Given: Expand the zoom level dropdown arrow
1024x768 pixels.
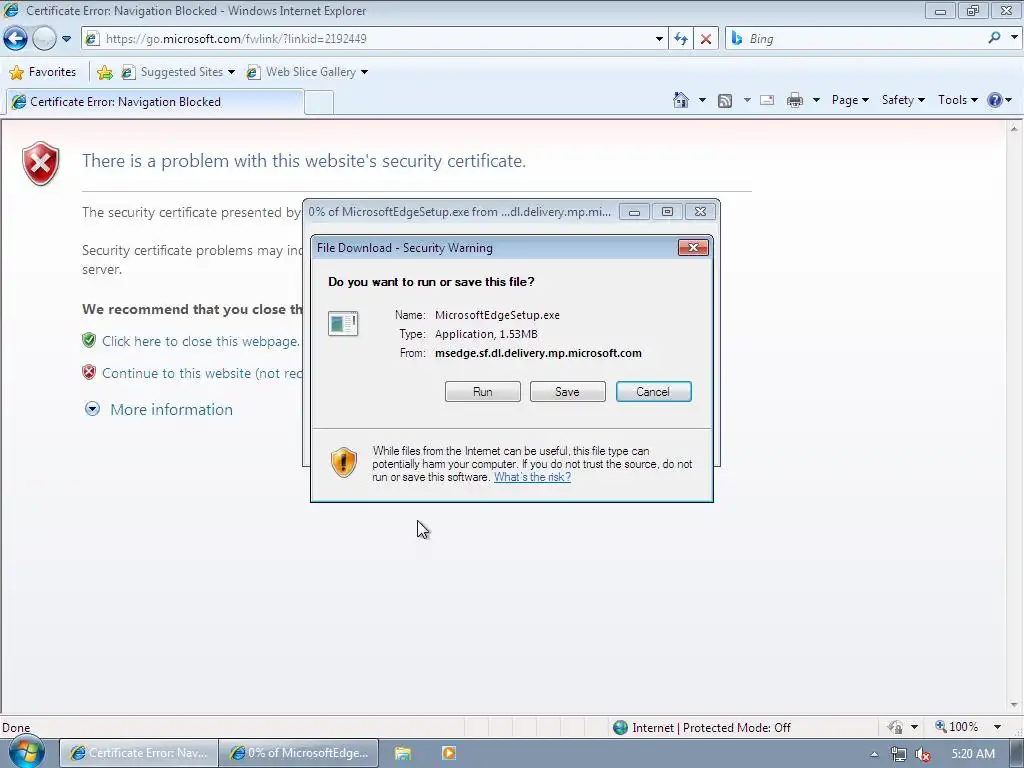Looking at the screenshot, I should click(997, 727).
